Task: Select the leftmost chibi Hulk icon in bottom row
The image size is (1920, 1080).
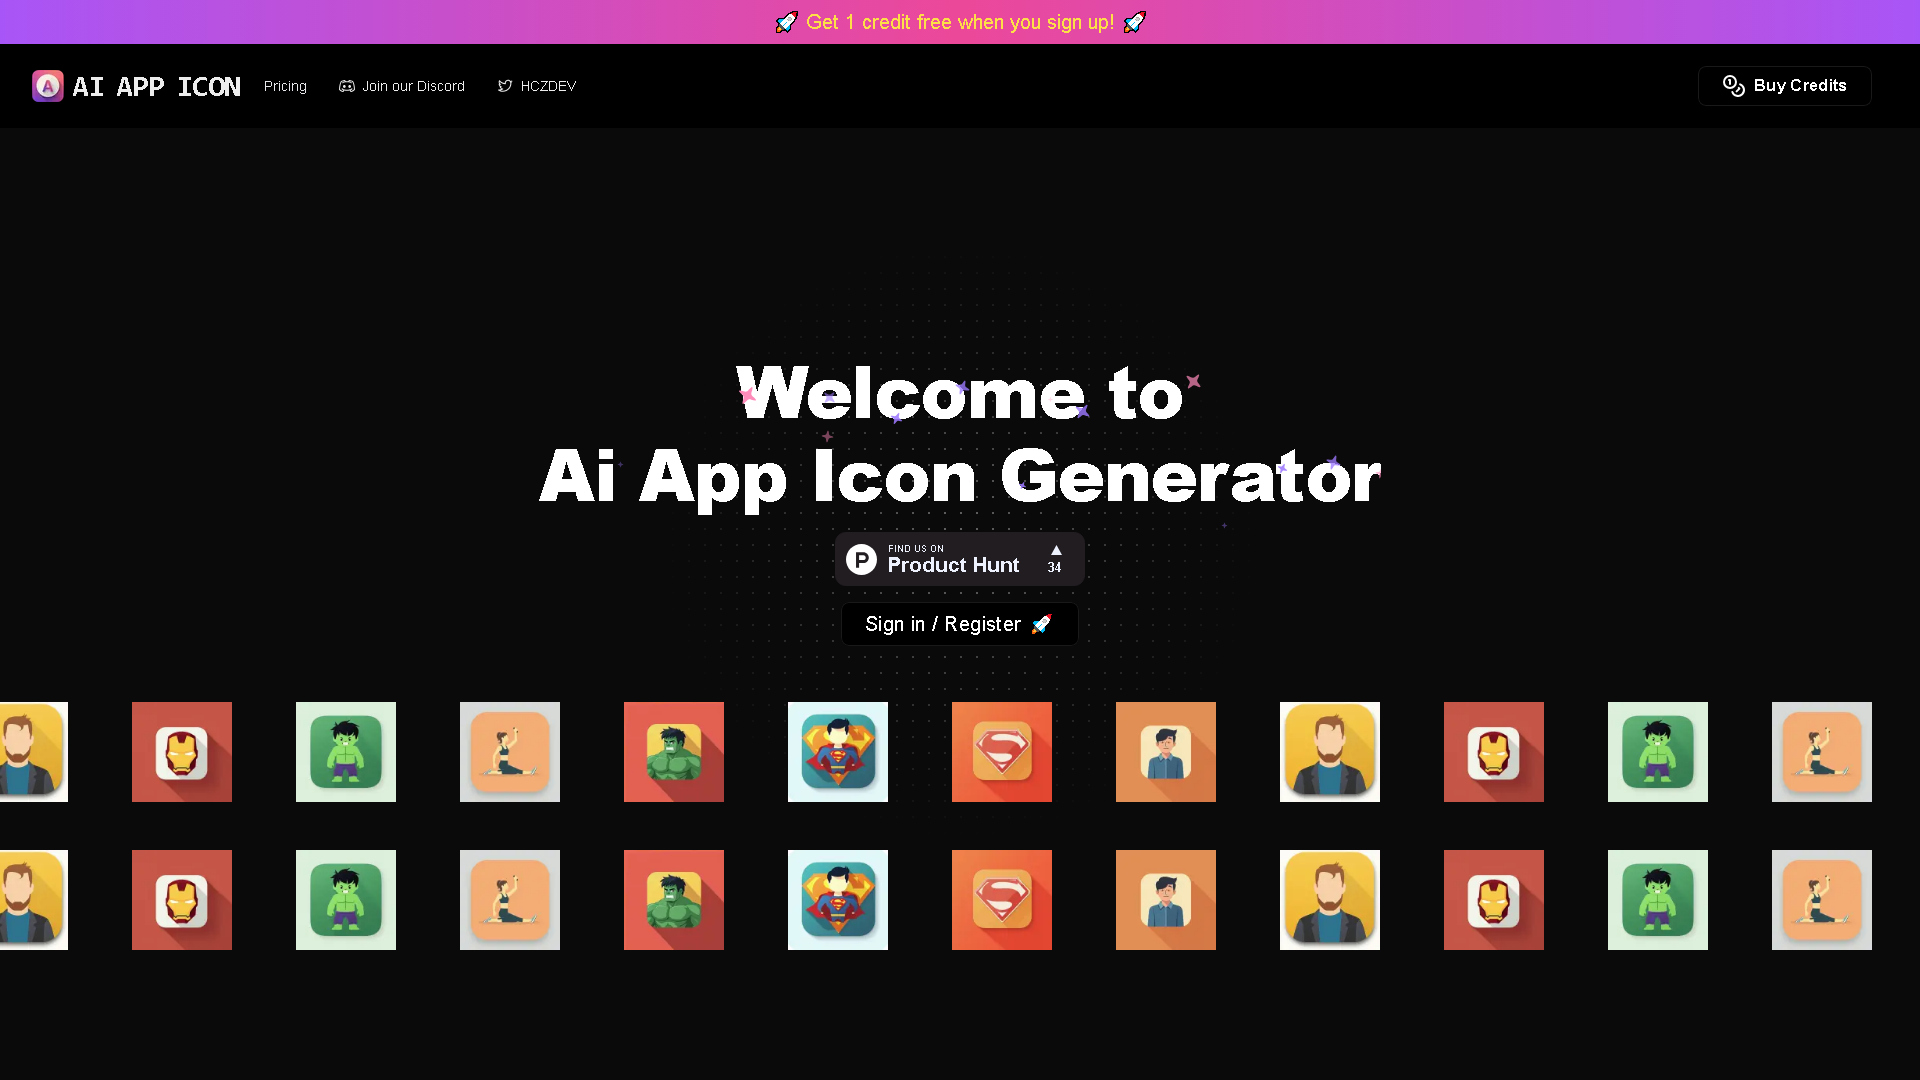Action: coord(346,900)
